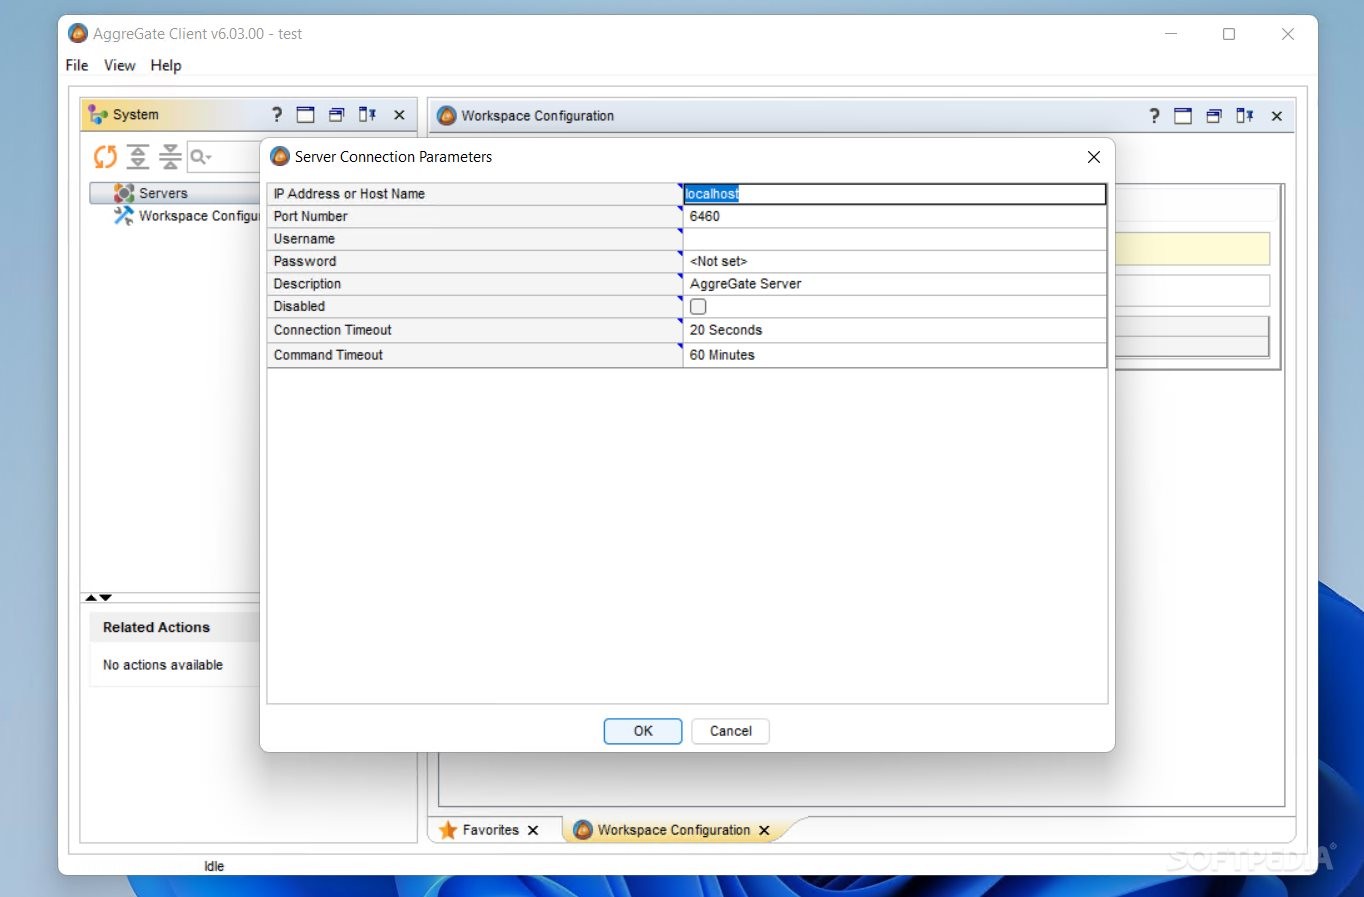The width and height of the screenshot is (1364, 897).
Task: Click the System panel title icon
Action: [98, 115]
